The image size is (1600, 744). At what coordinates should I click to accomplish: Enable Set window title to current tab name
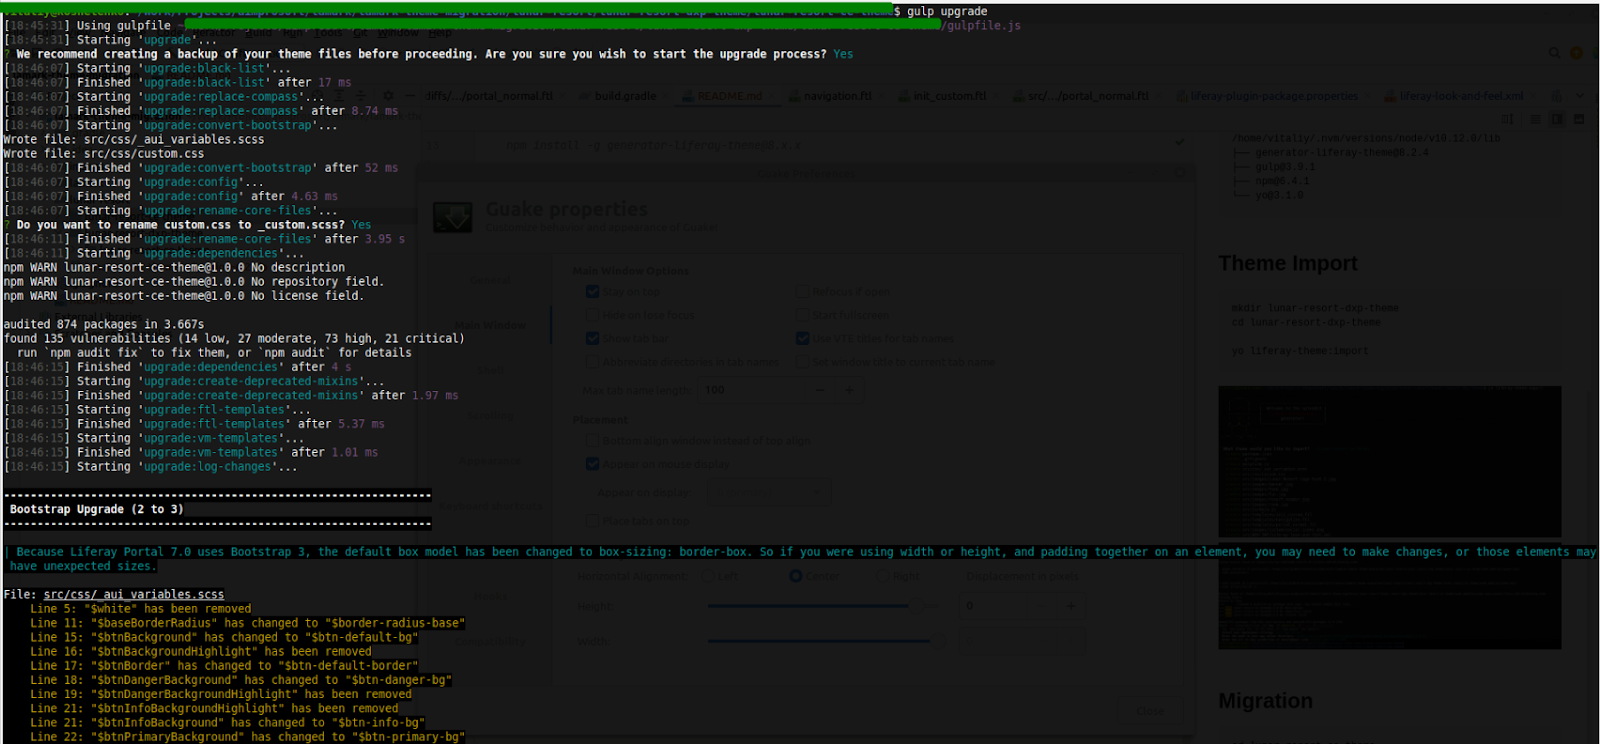click(x=802, y=361)
